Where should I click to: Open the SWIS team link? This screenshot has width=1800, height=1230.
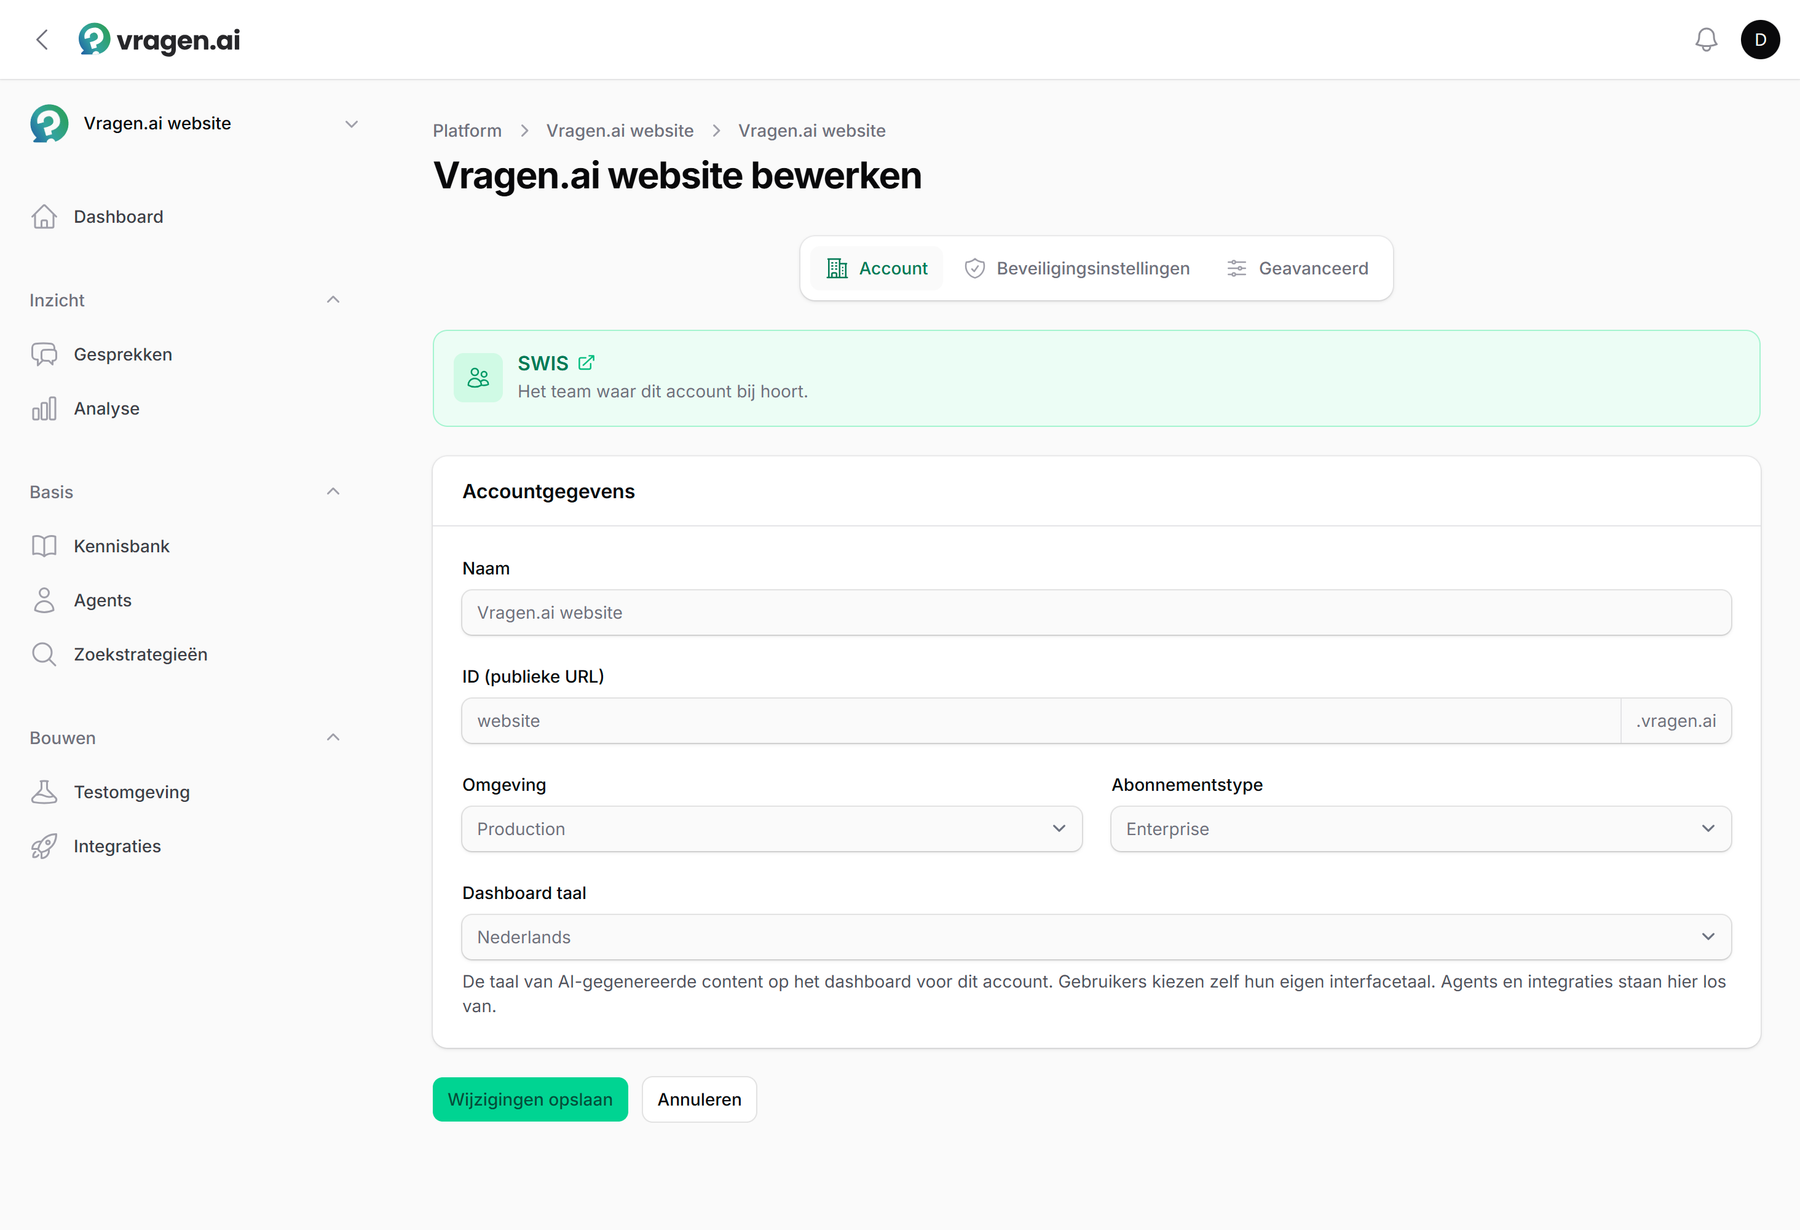543,363
